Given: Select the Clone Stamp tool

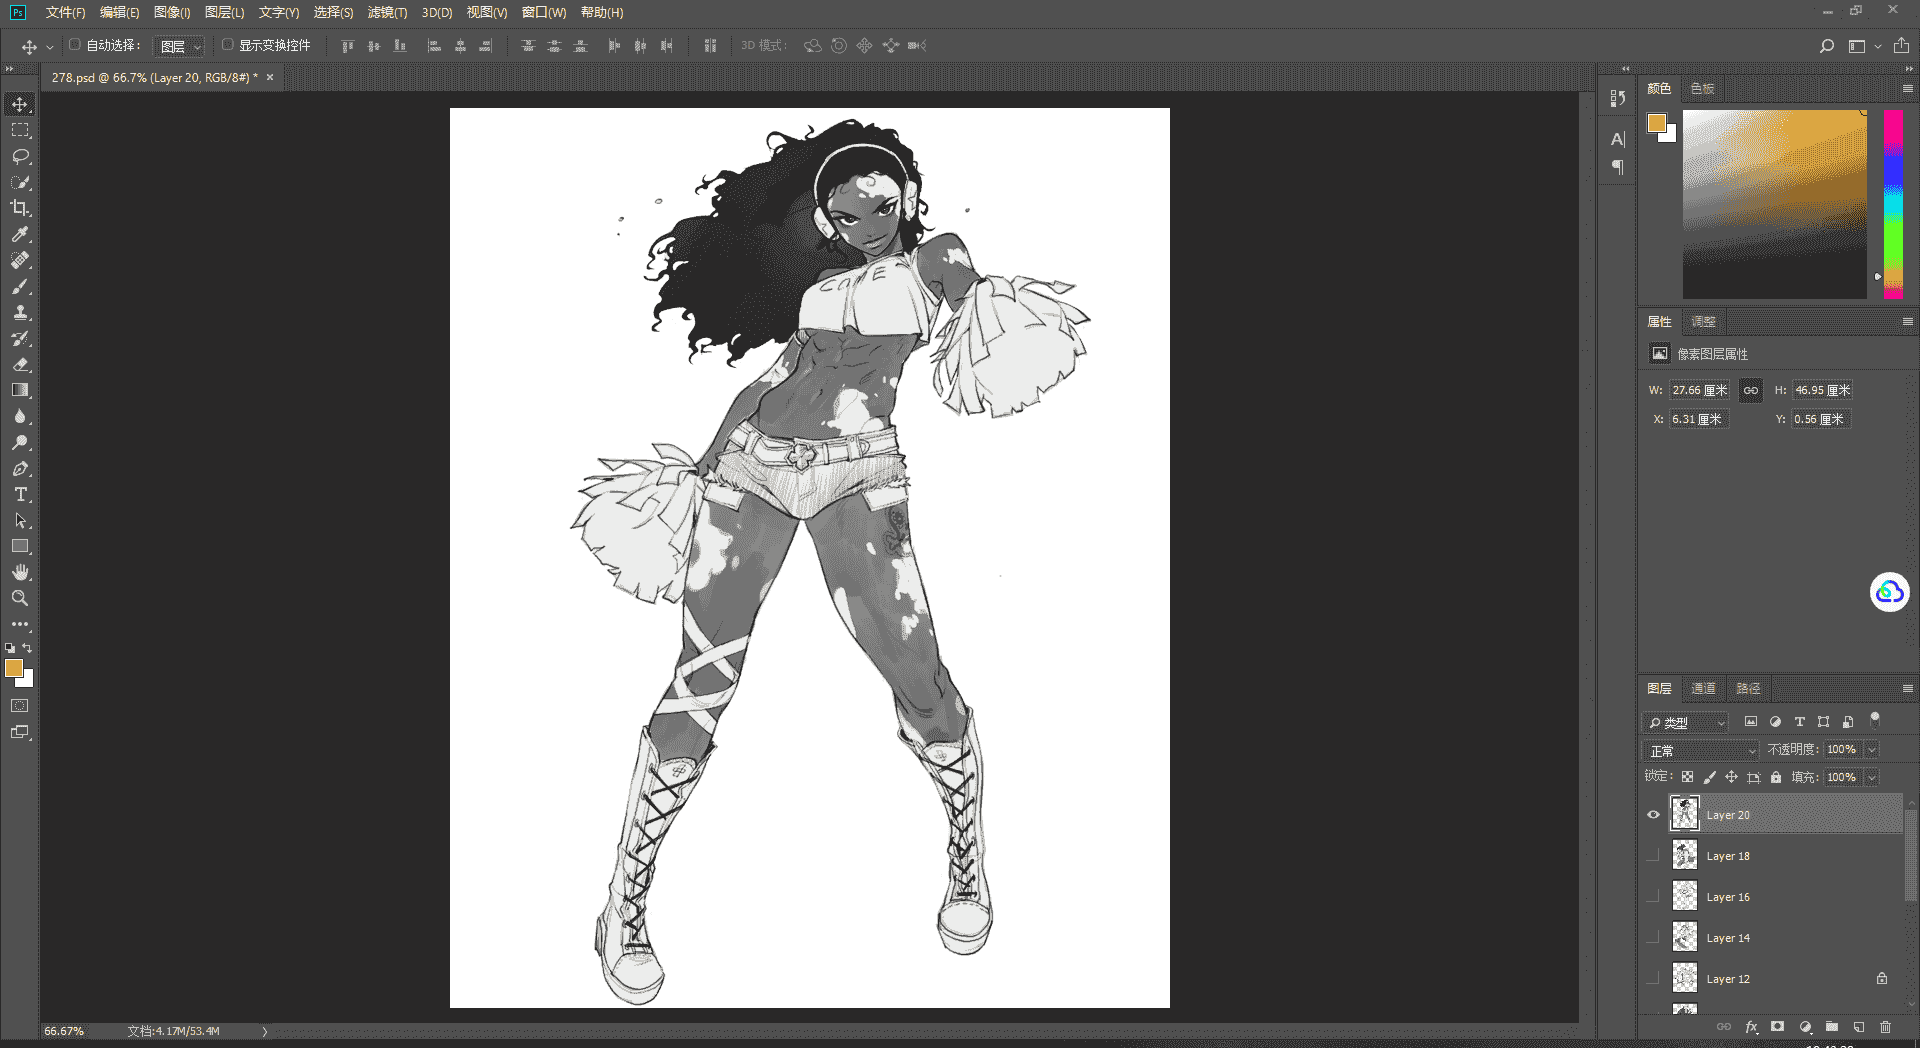Looking at the screenshot, I should tap(20, 312).
